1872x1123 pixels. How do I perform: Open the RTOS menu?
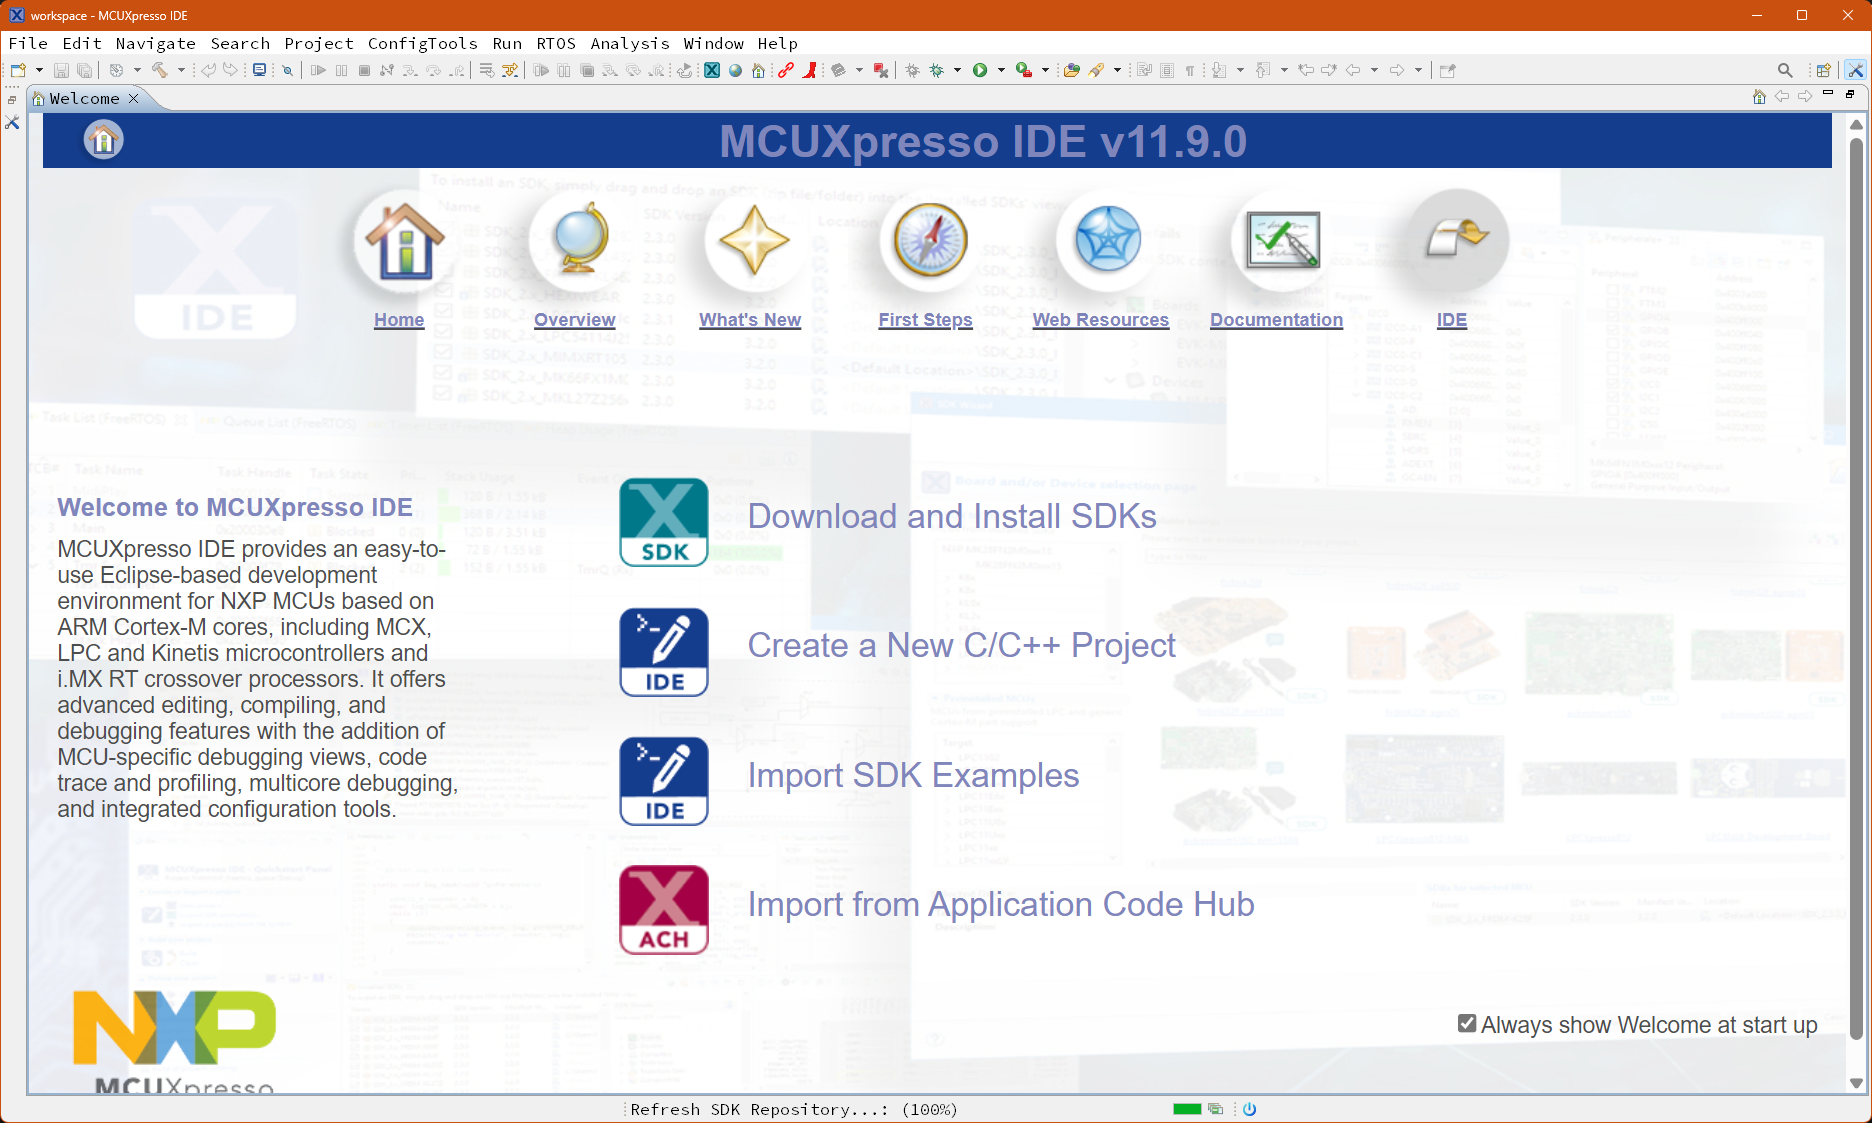point(555,43)
